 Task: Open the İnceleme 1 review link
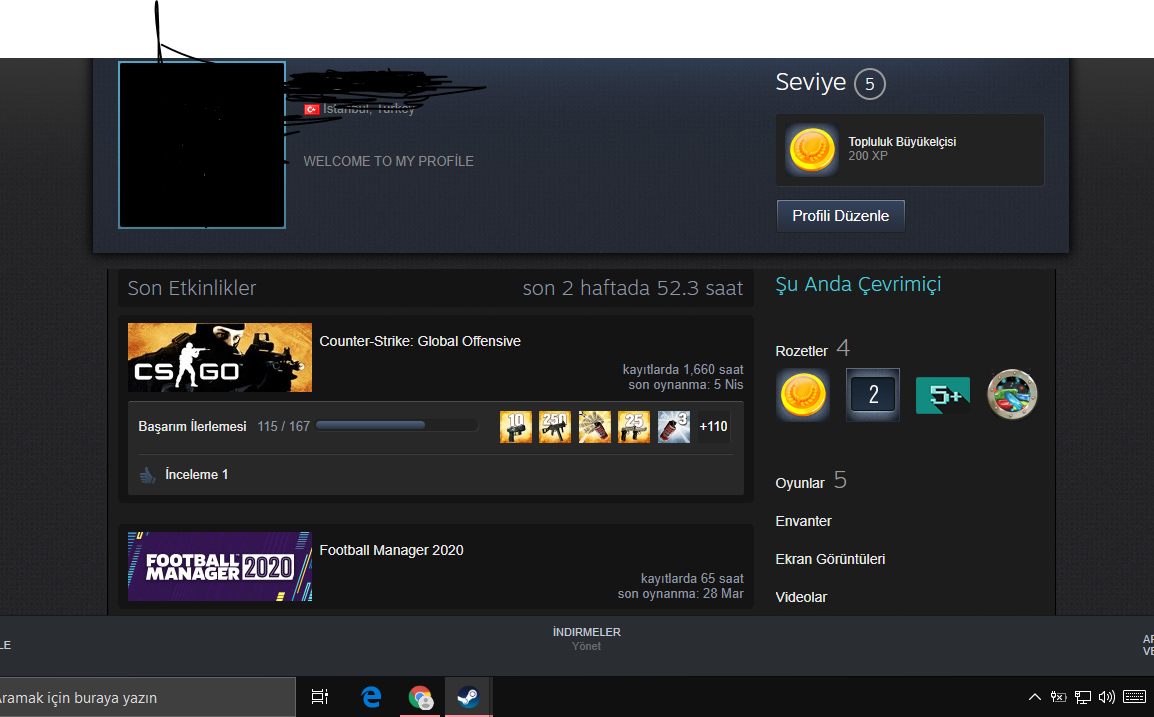(197, 475)
